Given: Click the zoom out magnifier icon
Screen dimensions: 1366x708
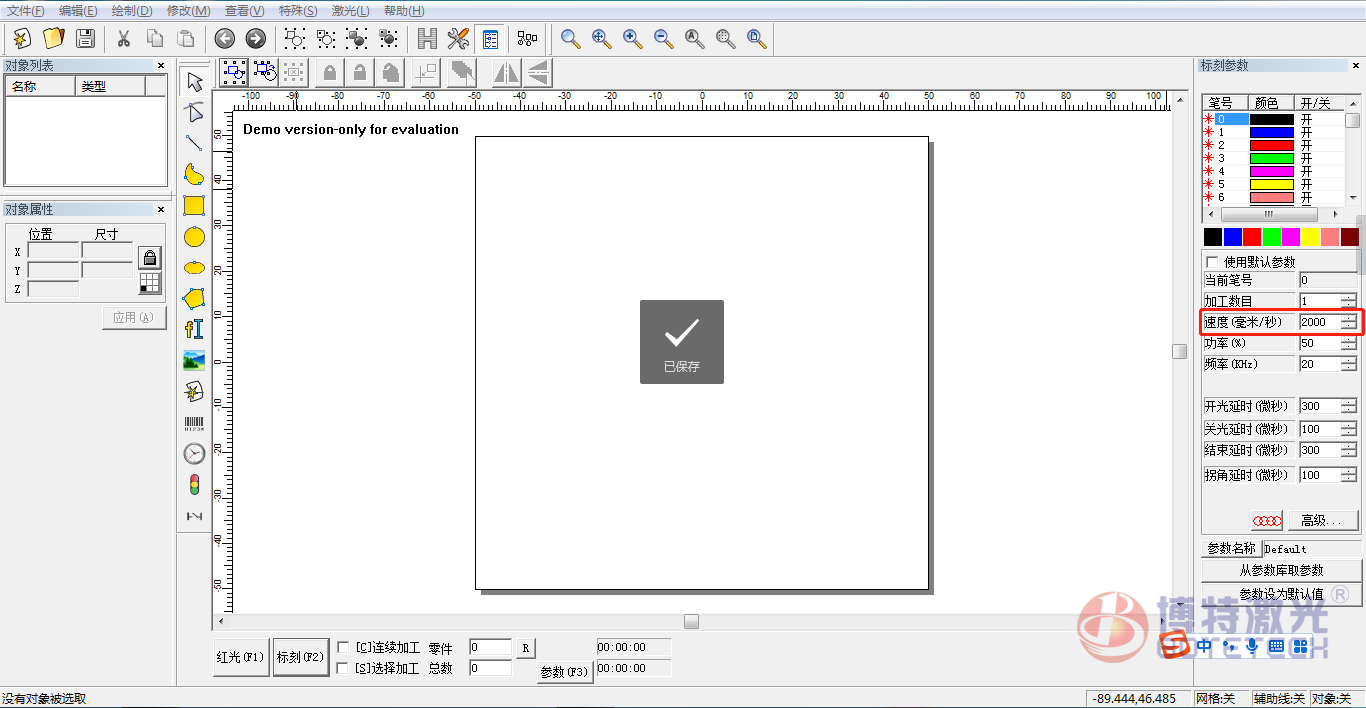Looking at the screenshot, I should pos(664,39).
